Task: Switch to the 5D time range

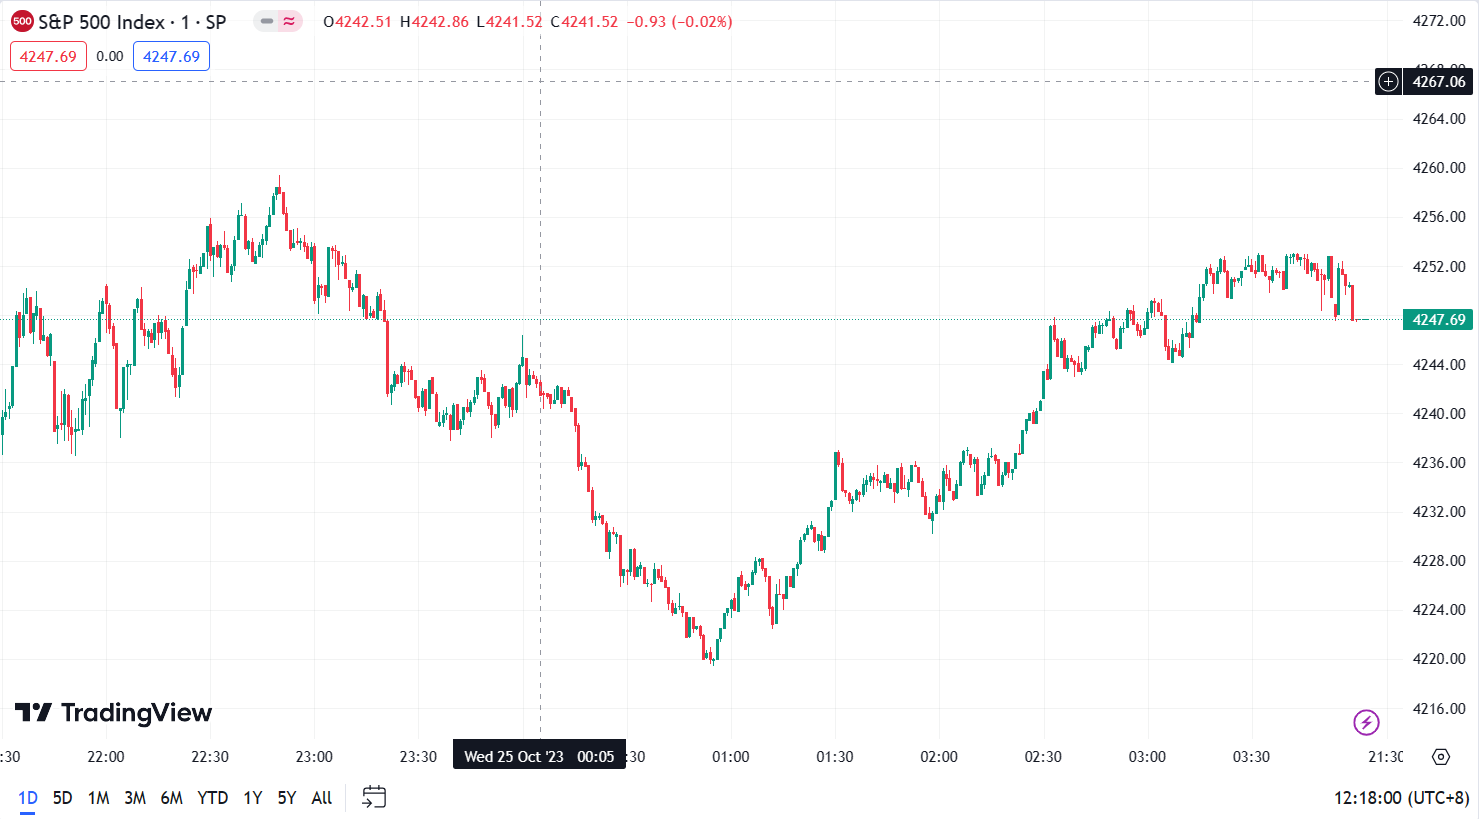Action: [62, 798]
